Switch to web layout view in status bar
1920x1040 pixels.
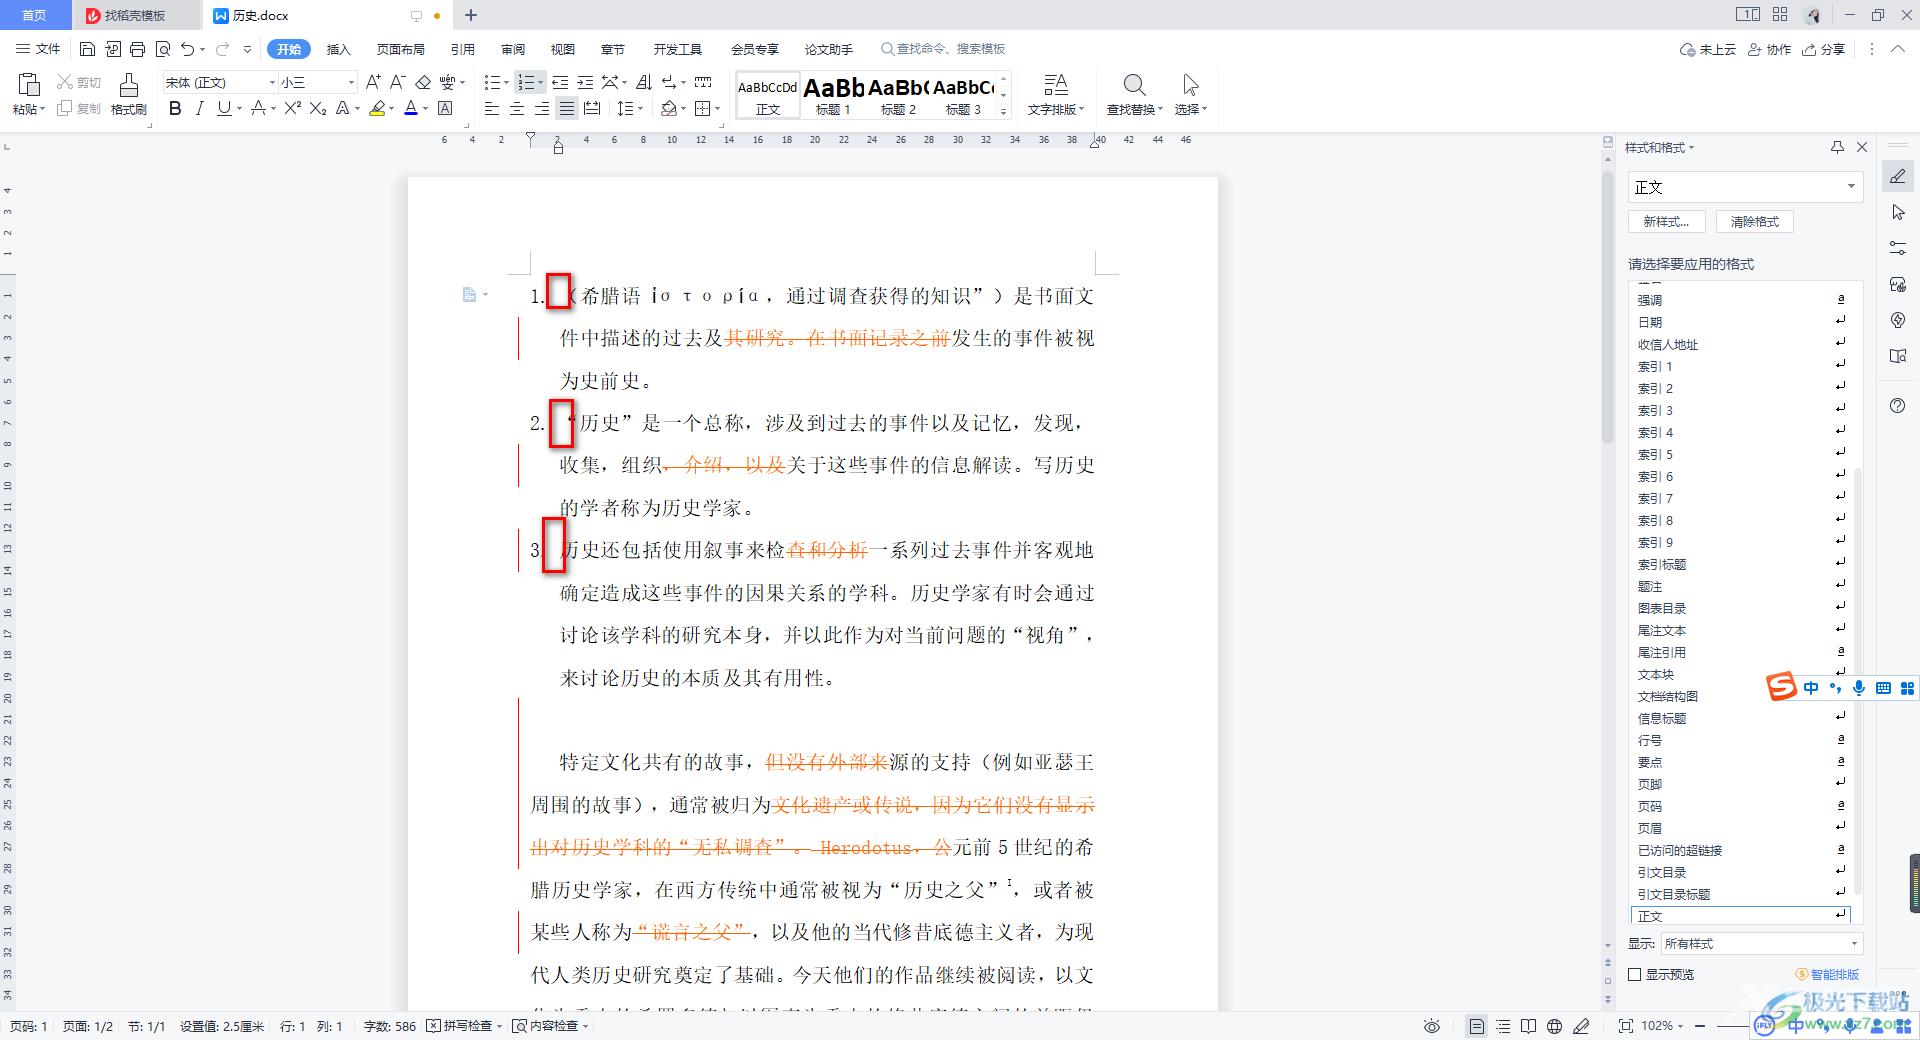pyautogui.click(x=1554, y=1026)
